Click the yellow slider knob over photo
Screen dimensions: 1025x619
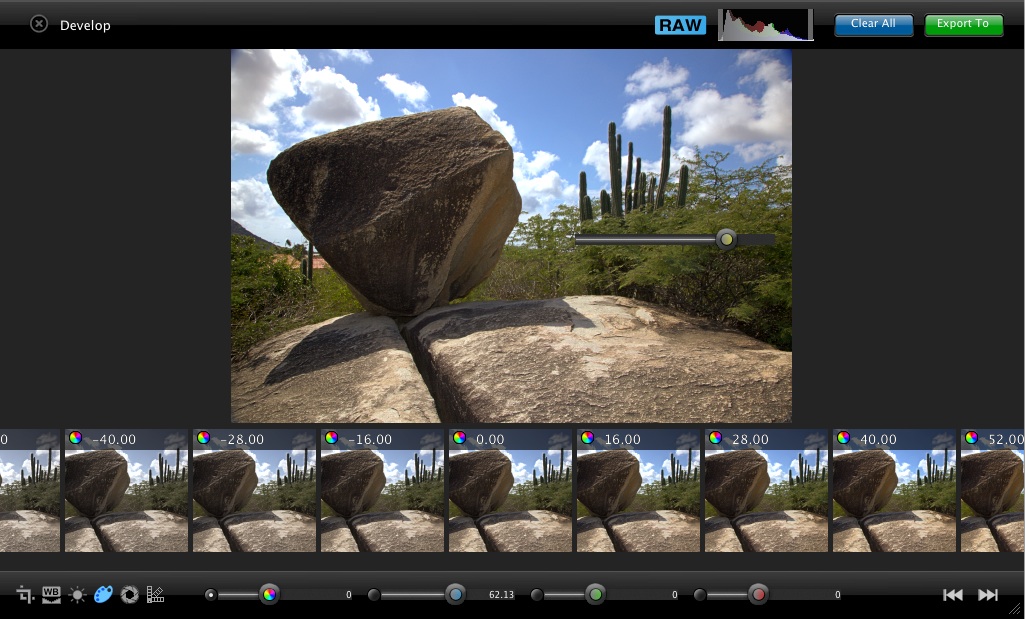coord(726,239)
